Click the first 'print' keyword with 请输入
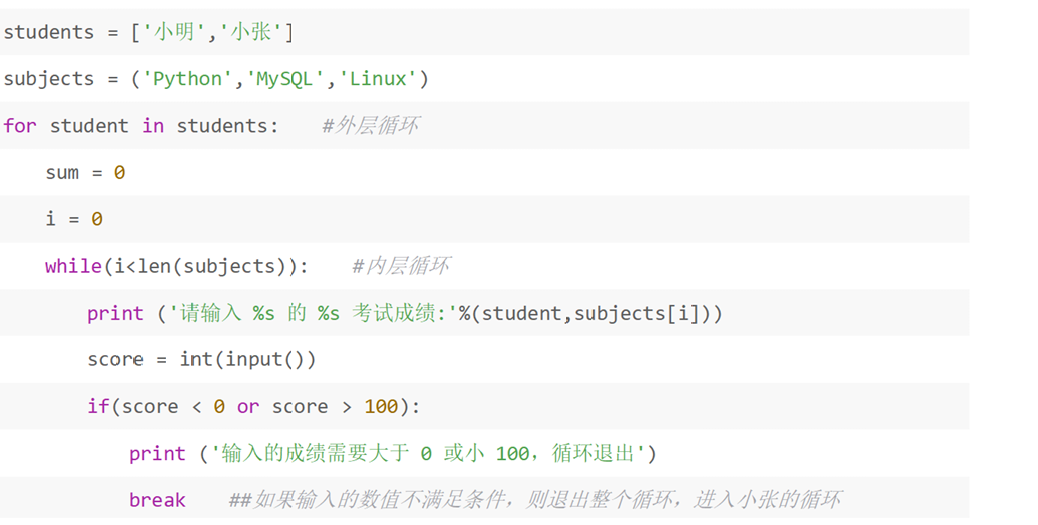Viewport: 1038px width, 525px height. 115,313
